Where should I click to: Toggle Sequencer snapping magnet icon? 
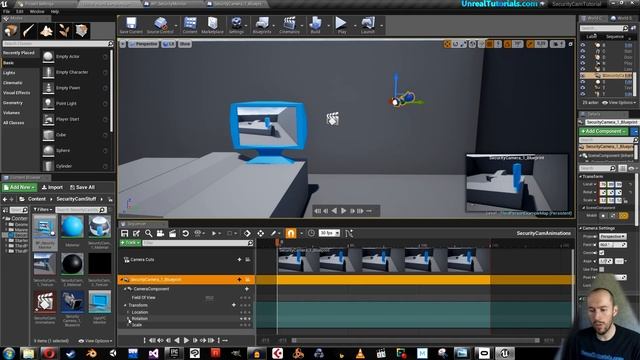291,233
